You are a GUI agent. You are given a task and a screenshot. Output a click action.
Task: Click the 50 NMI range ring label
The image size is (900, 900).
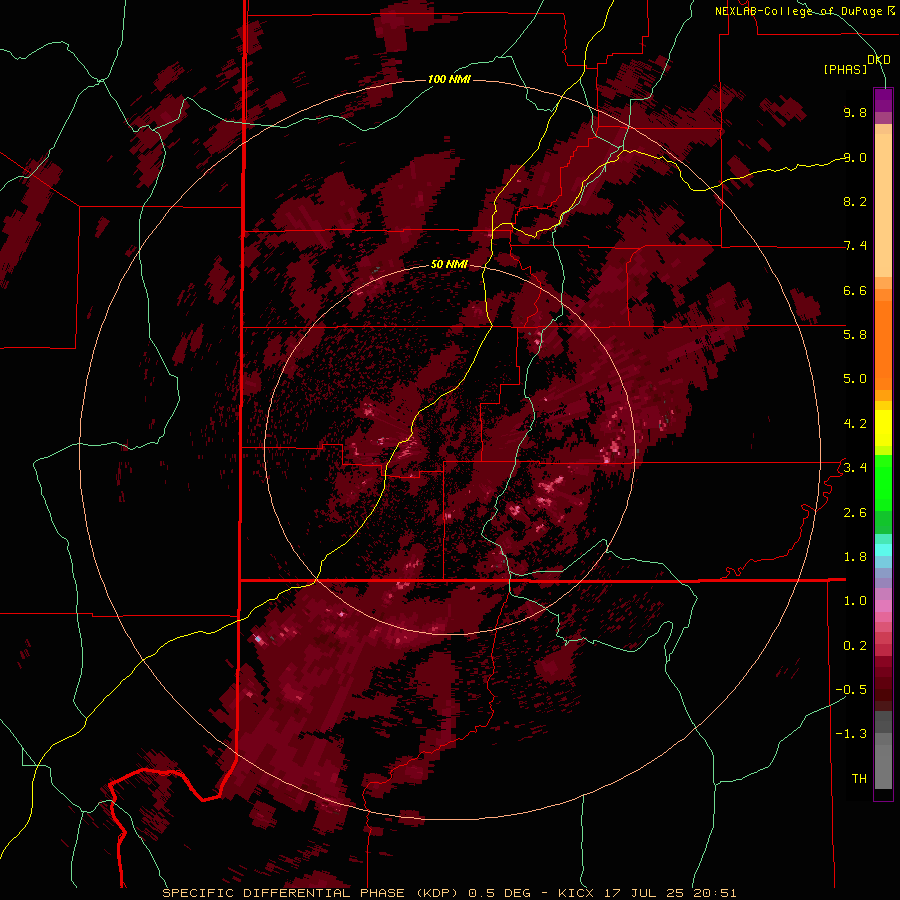click(x=449, y=264)
